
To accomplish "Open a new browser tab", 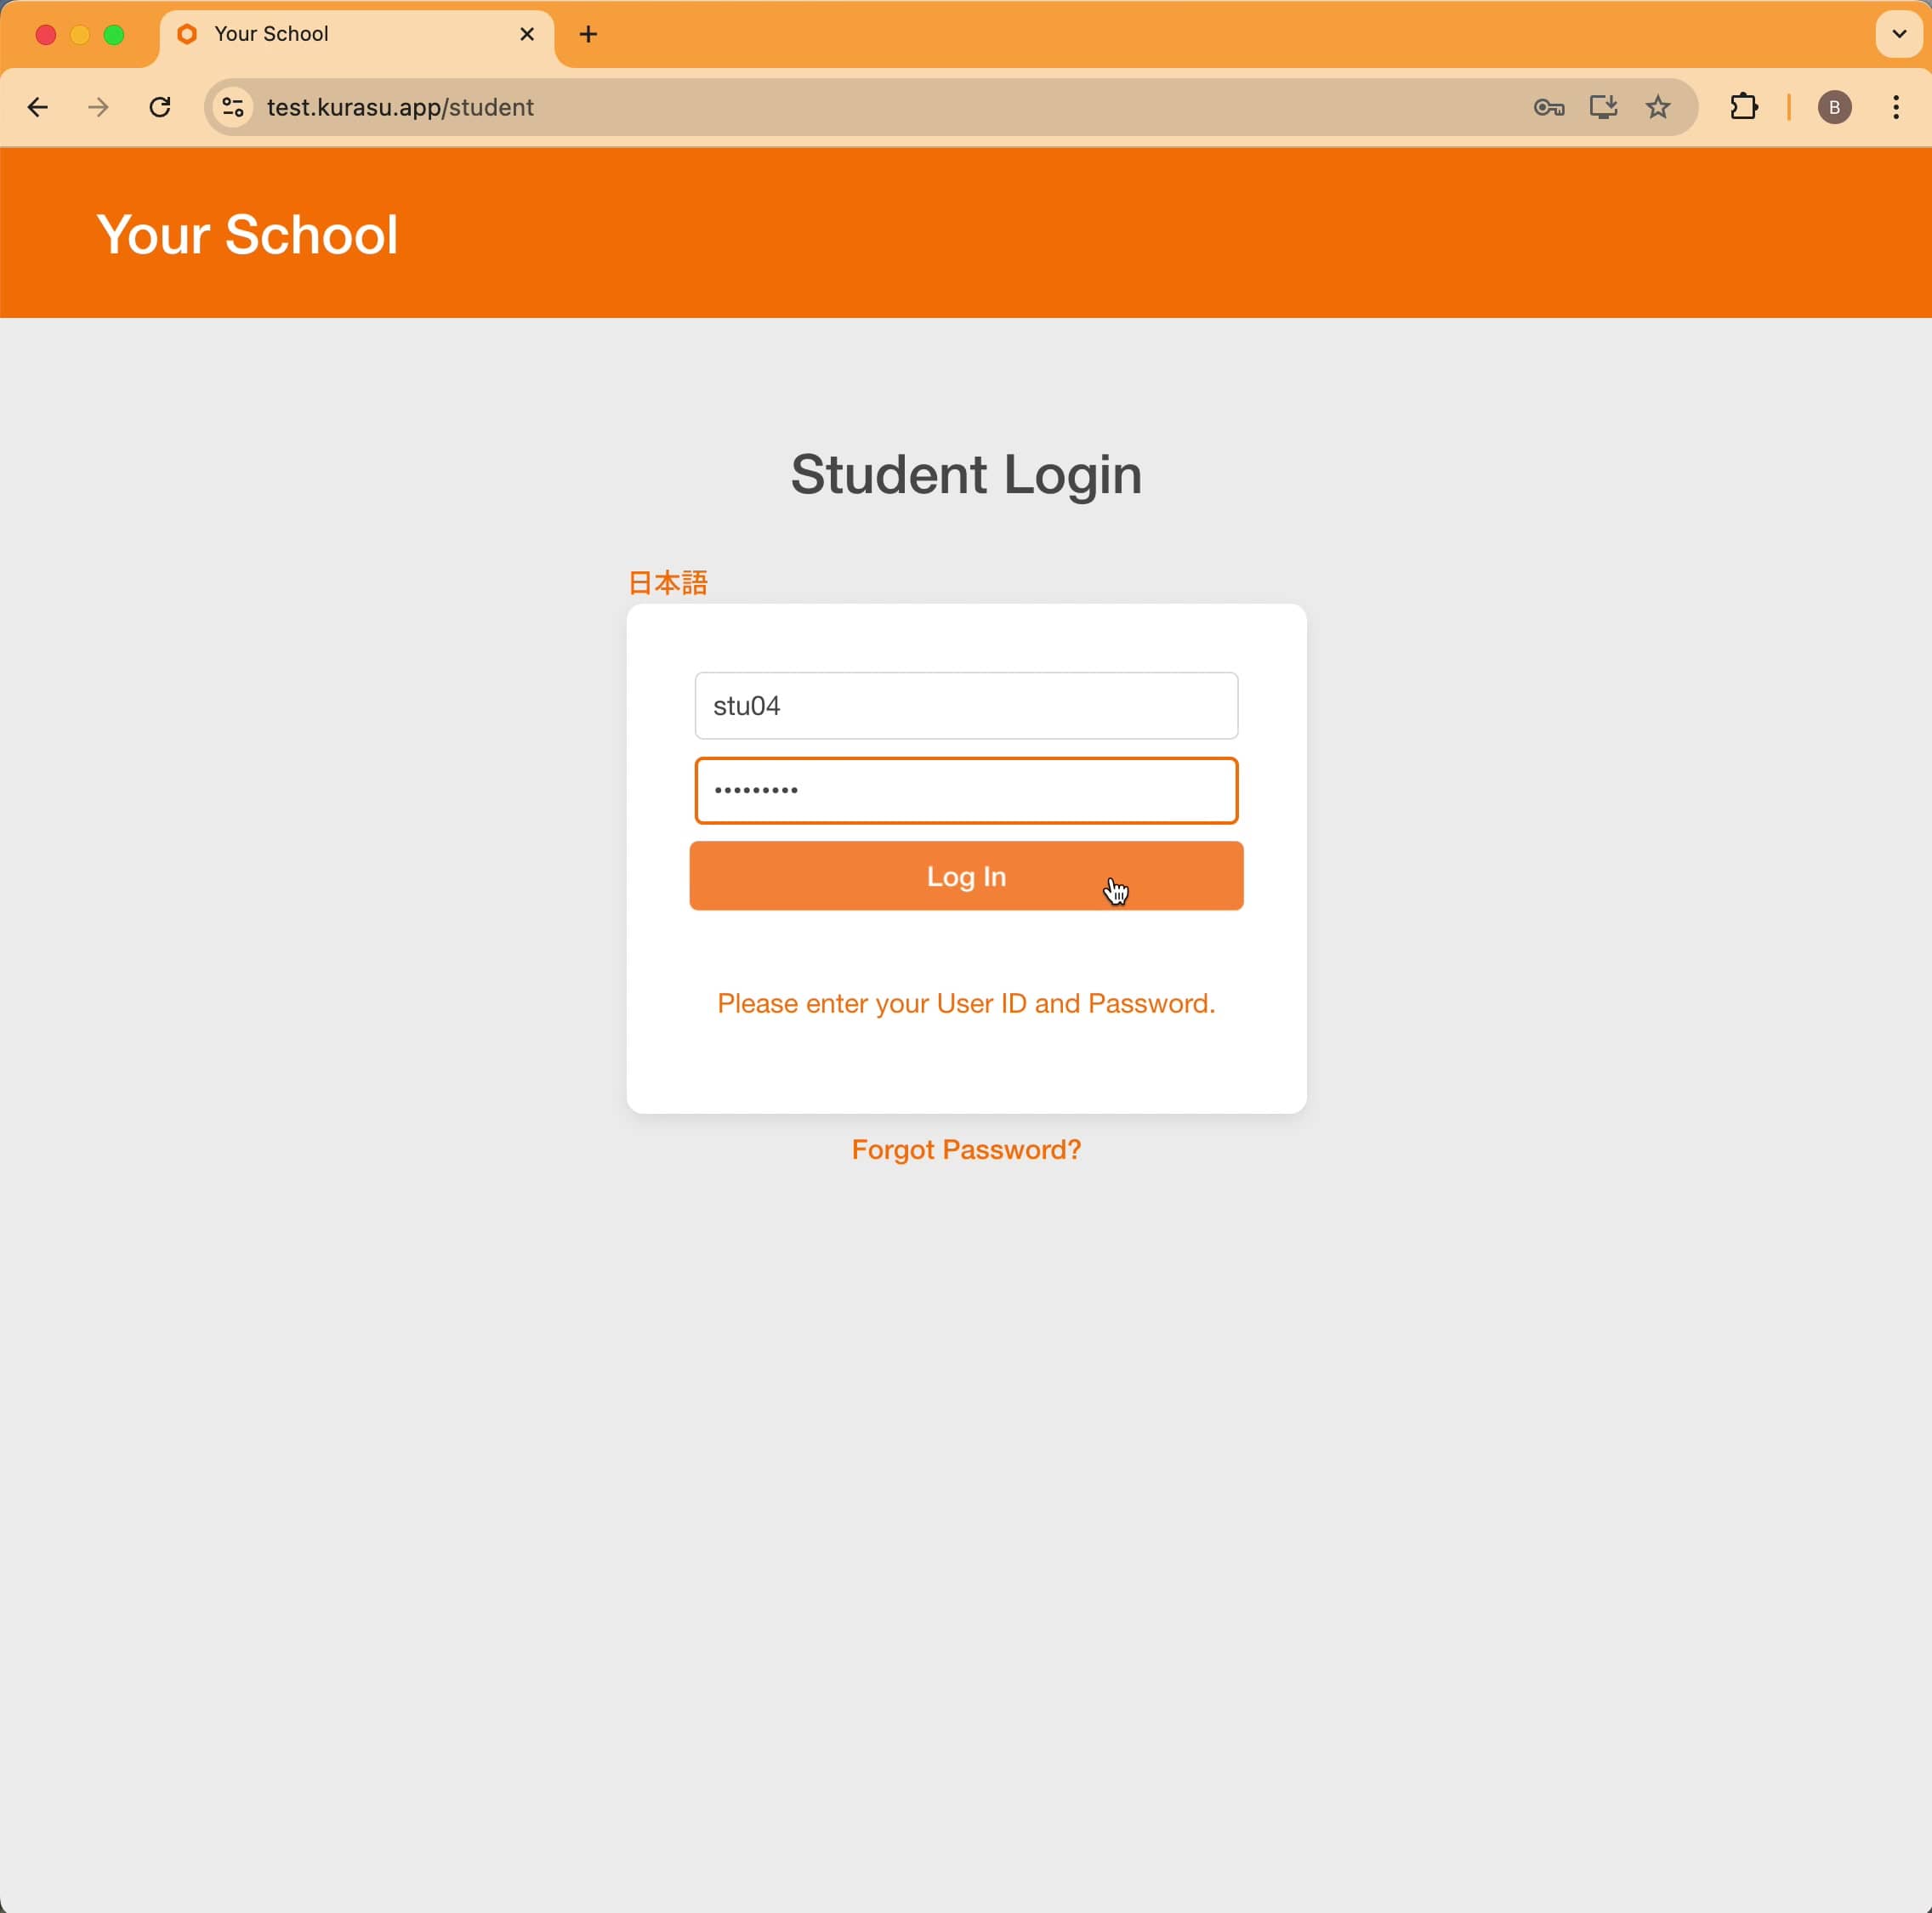I will coord(588,33).
